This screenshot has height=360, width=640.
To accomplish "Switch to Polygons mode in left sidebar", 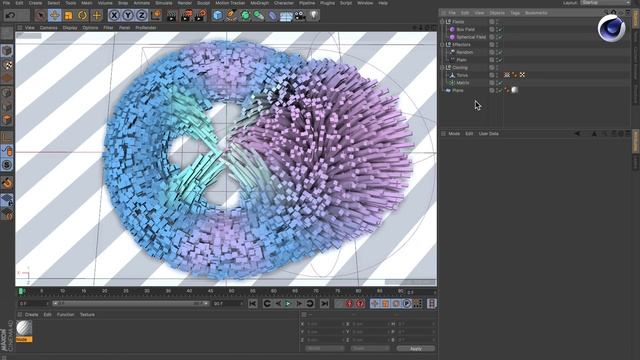I will (x=7, y=120).
